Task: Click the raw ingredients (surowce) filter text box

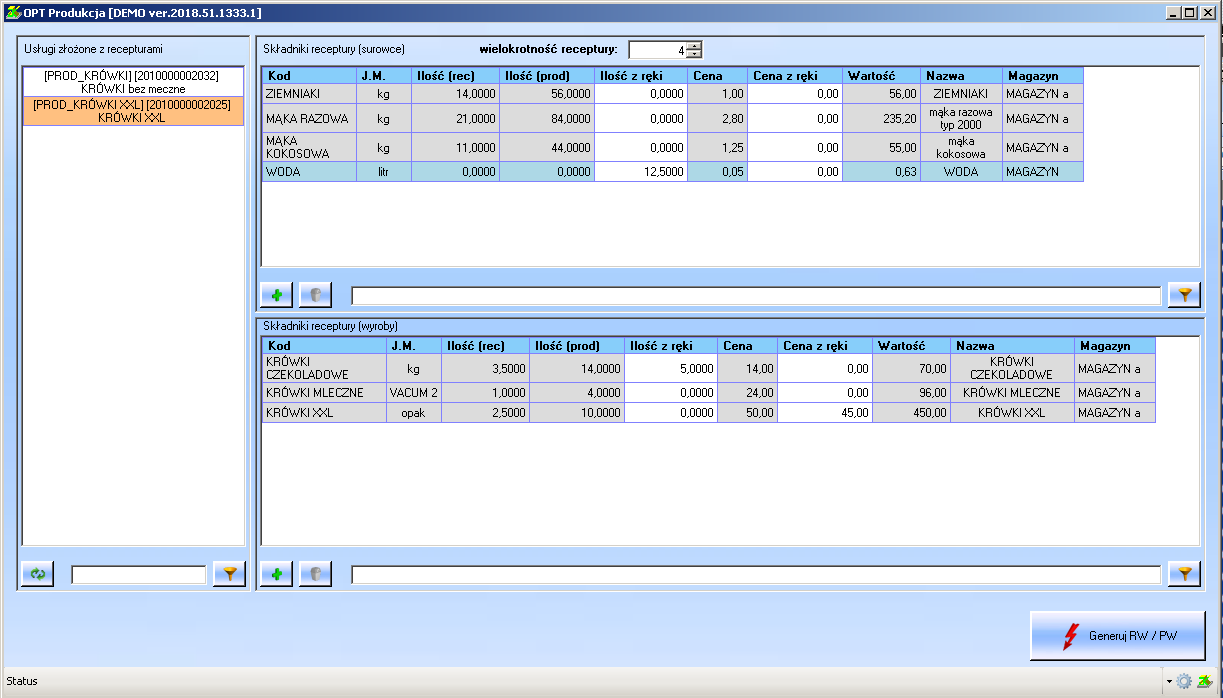Action: [756, 295]
